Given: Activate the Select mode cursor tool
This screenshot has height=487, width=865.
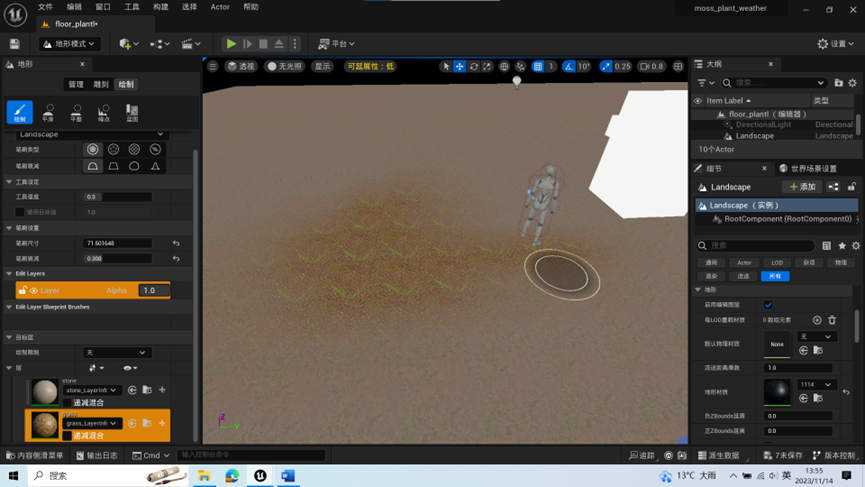Looking at the screenshot, I should point(446,66).
